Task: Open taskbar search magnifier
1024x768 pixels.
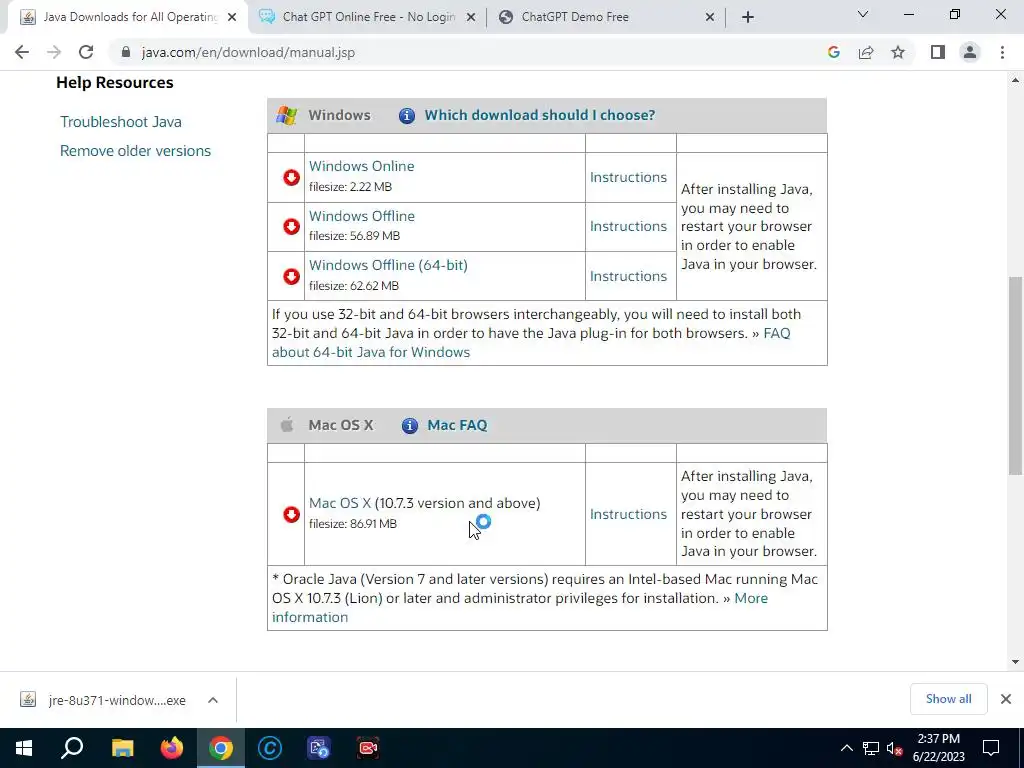Action: tap(72, 748)
